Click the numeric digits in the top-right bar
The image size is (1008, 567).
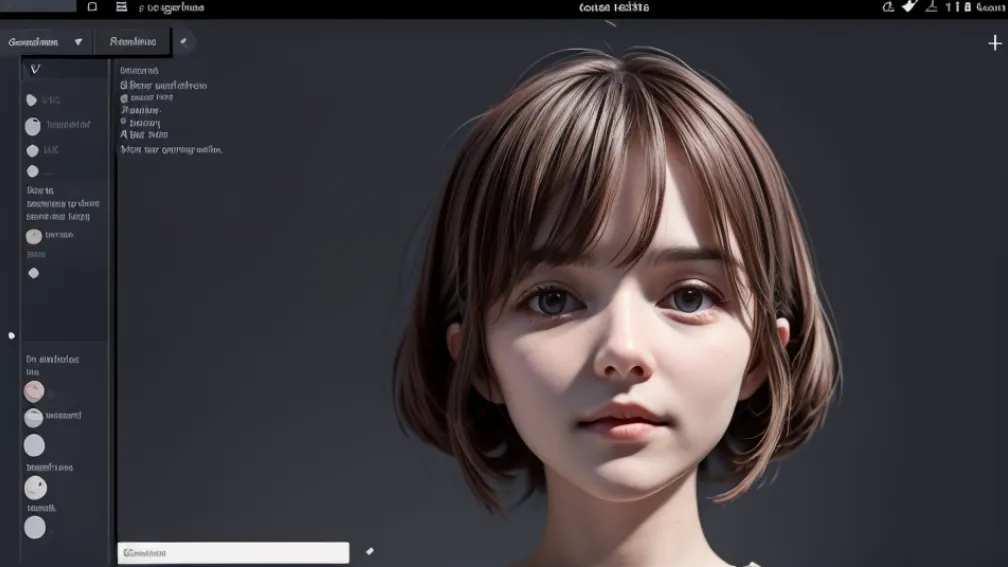[x=958, y=7]
